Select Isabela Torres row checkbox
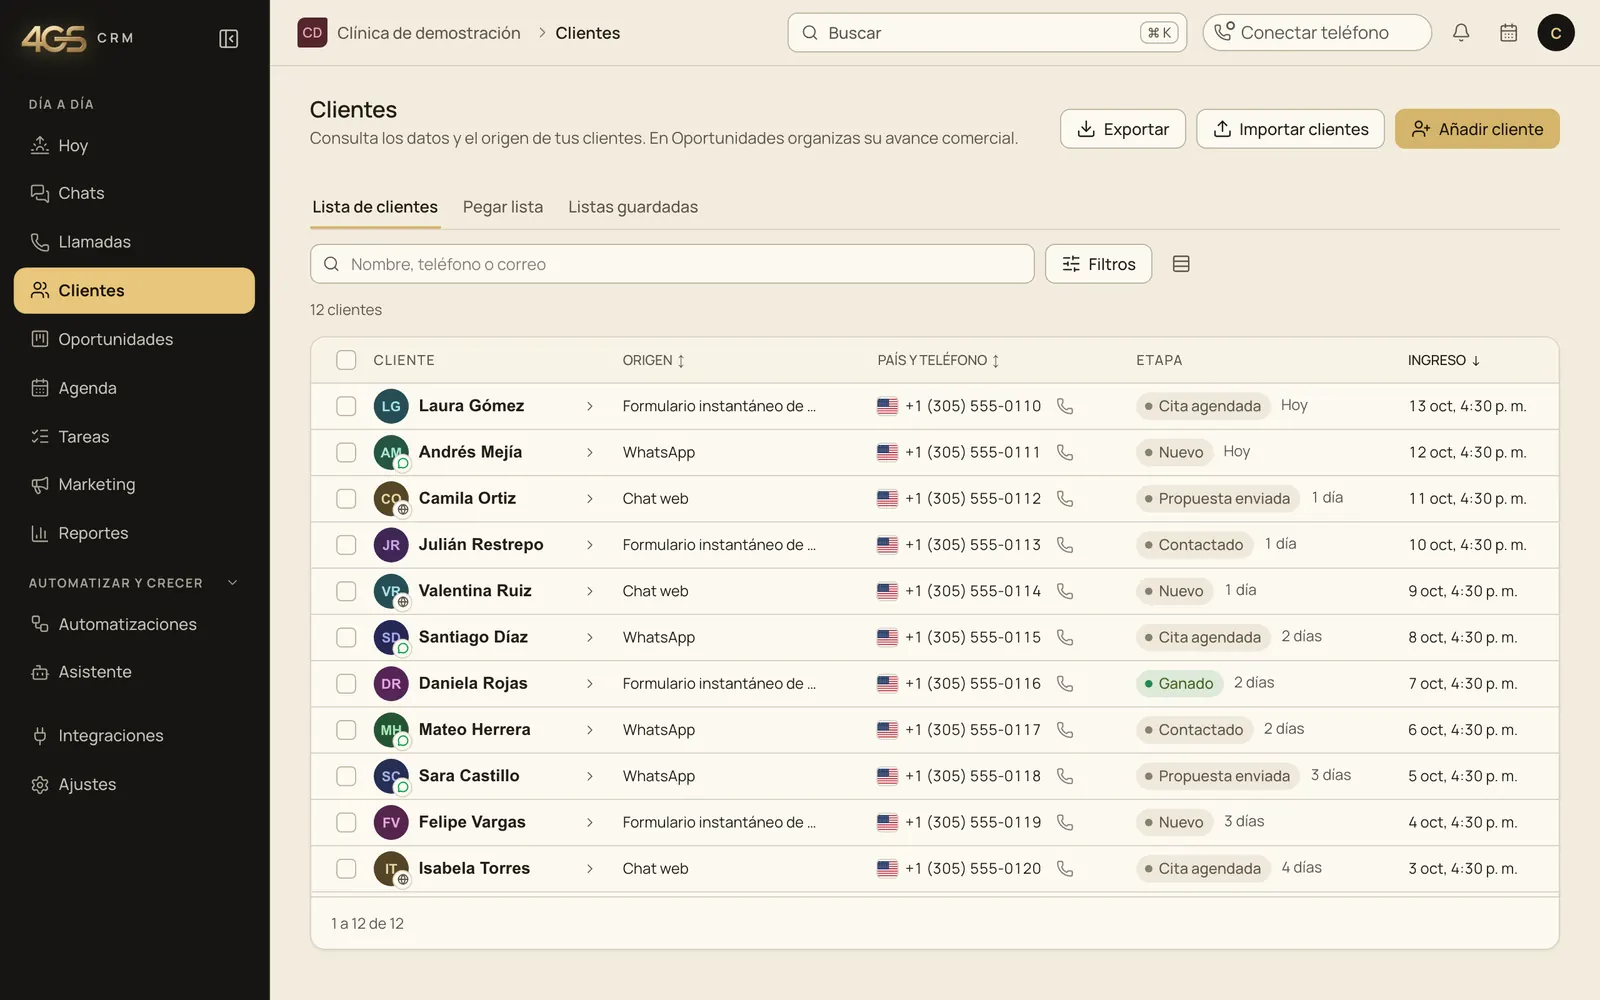Image resolution: width=1600 pixels, height=1000 pixels. [x=346, y=868]
